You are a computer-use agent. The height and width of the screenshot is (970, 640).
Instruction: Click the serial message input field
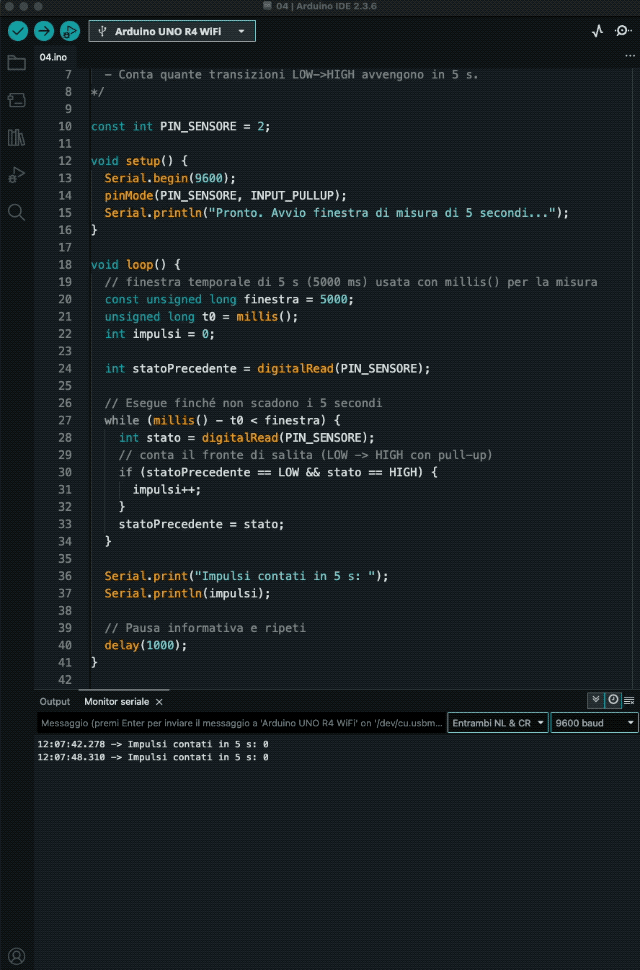(x=240, y=722)
